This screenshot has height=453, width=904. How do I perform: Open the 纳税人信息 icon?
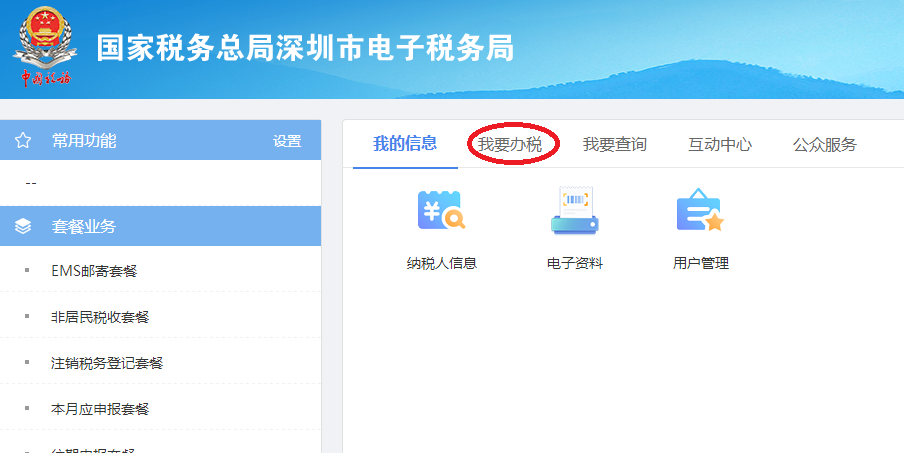coord(441,210)
